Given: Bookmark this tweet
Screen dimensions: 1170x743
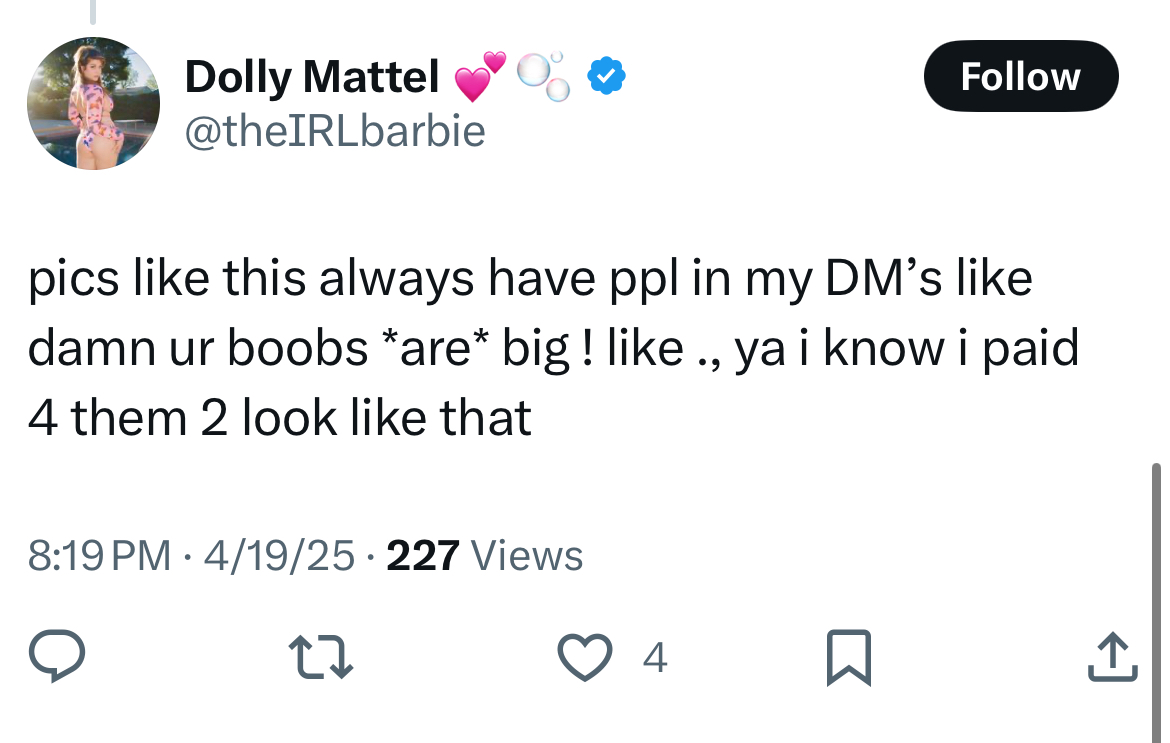Looking at the screenshot, I should [x=848, y=657].
